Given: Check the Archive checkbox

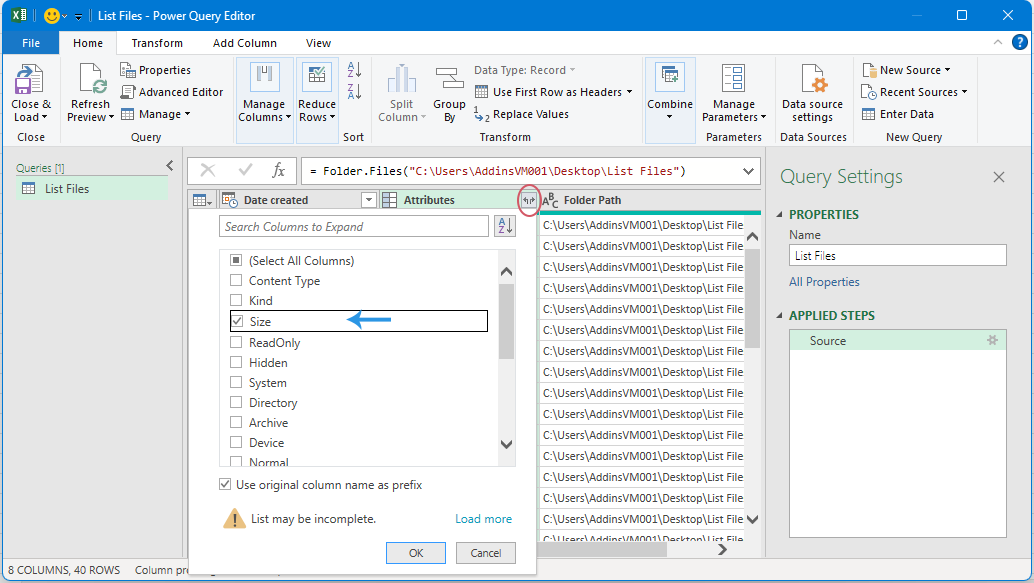Looking at the screenshot, I should tap(236, 422).
